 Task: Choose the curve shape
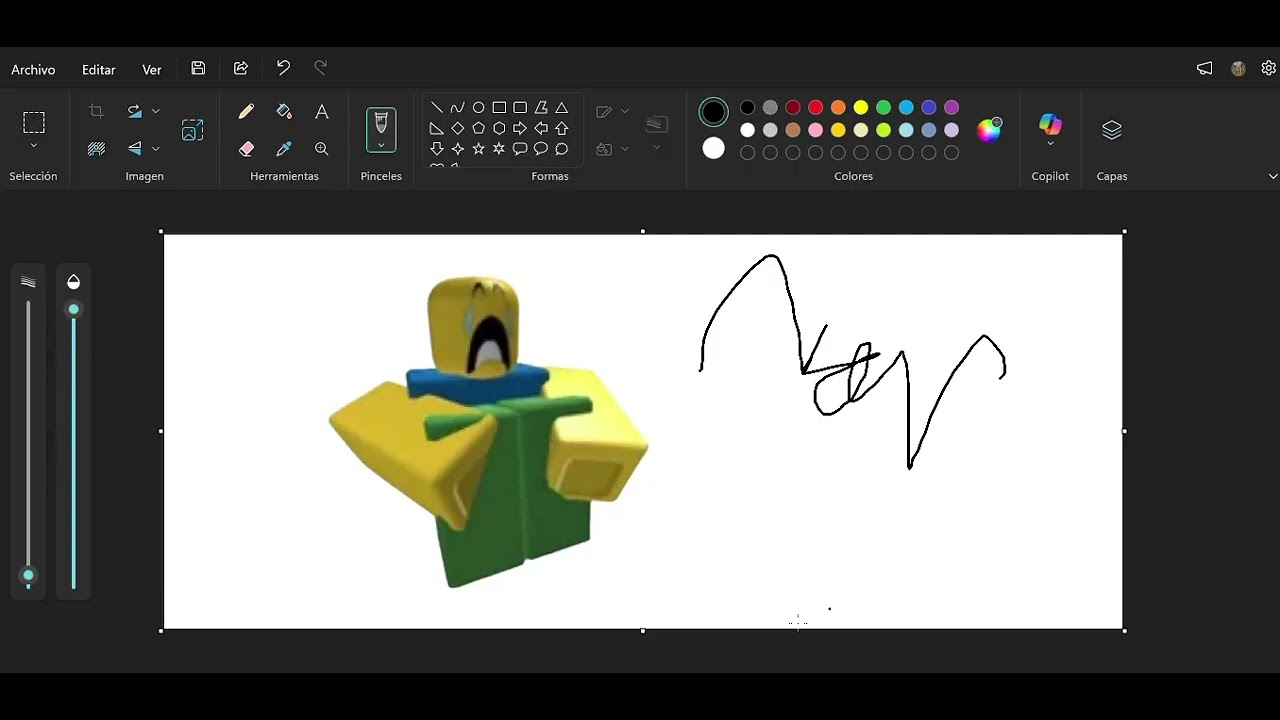[x=458, y=108]
